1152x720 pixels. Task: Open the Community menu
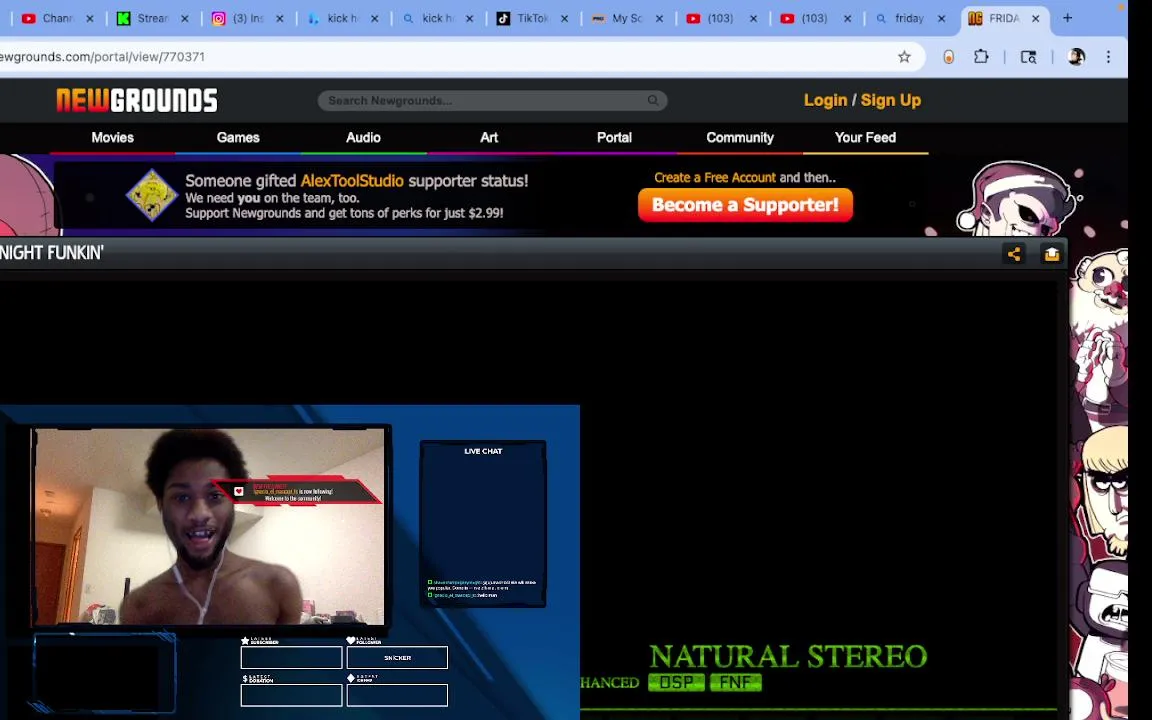coord(740,137)
